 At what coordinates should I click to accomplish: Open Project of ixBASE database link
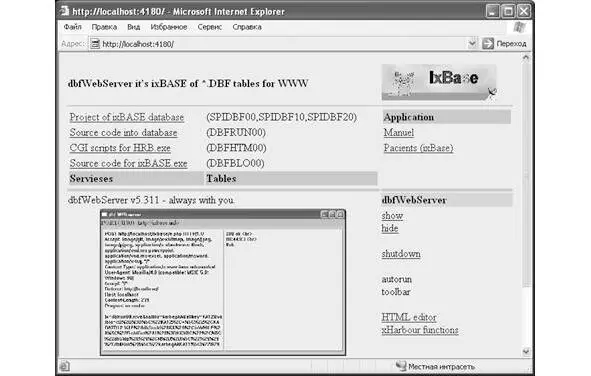coord(127,117)
